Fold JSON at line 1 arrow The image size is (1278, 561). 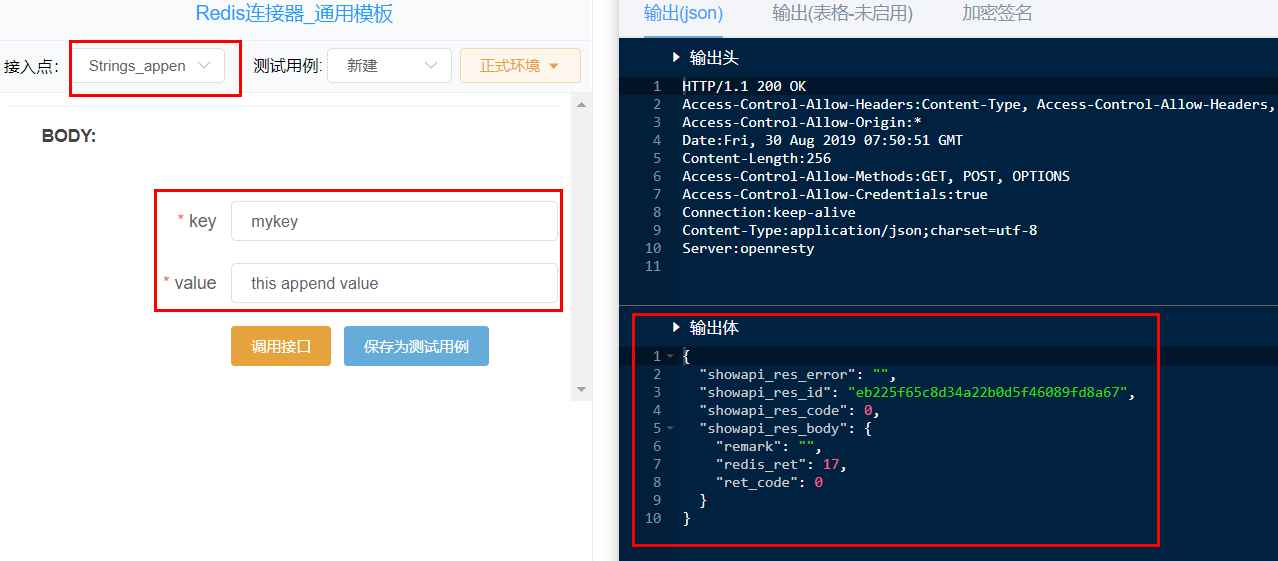click(x=670, y=357)
